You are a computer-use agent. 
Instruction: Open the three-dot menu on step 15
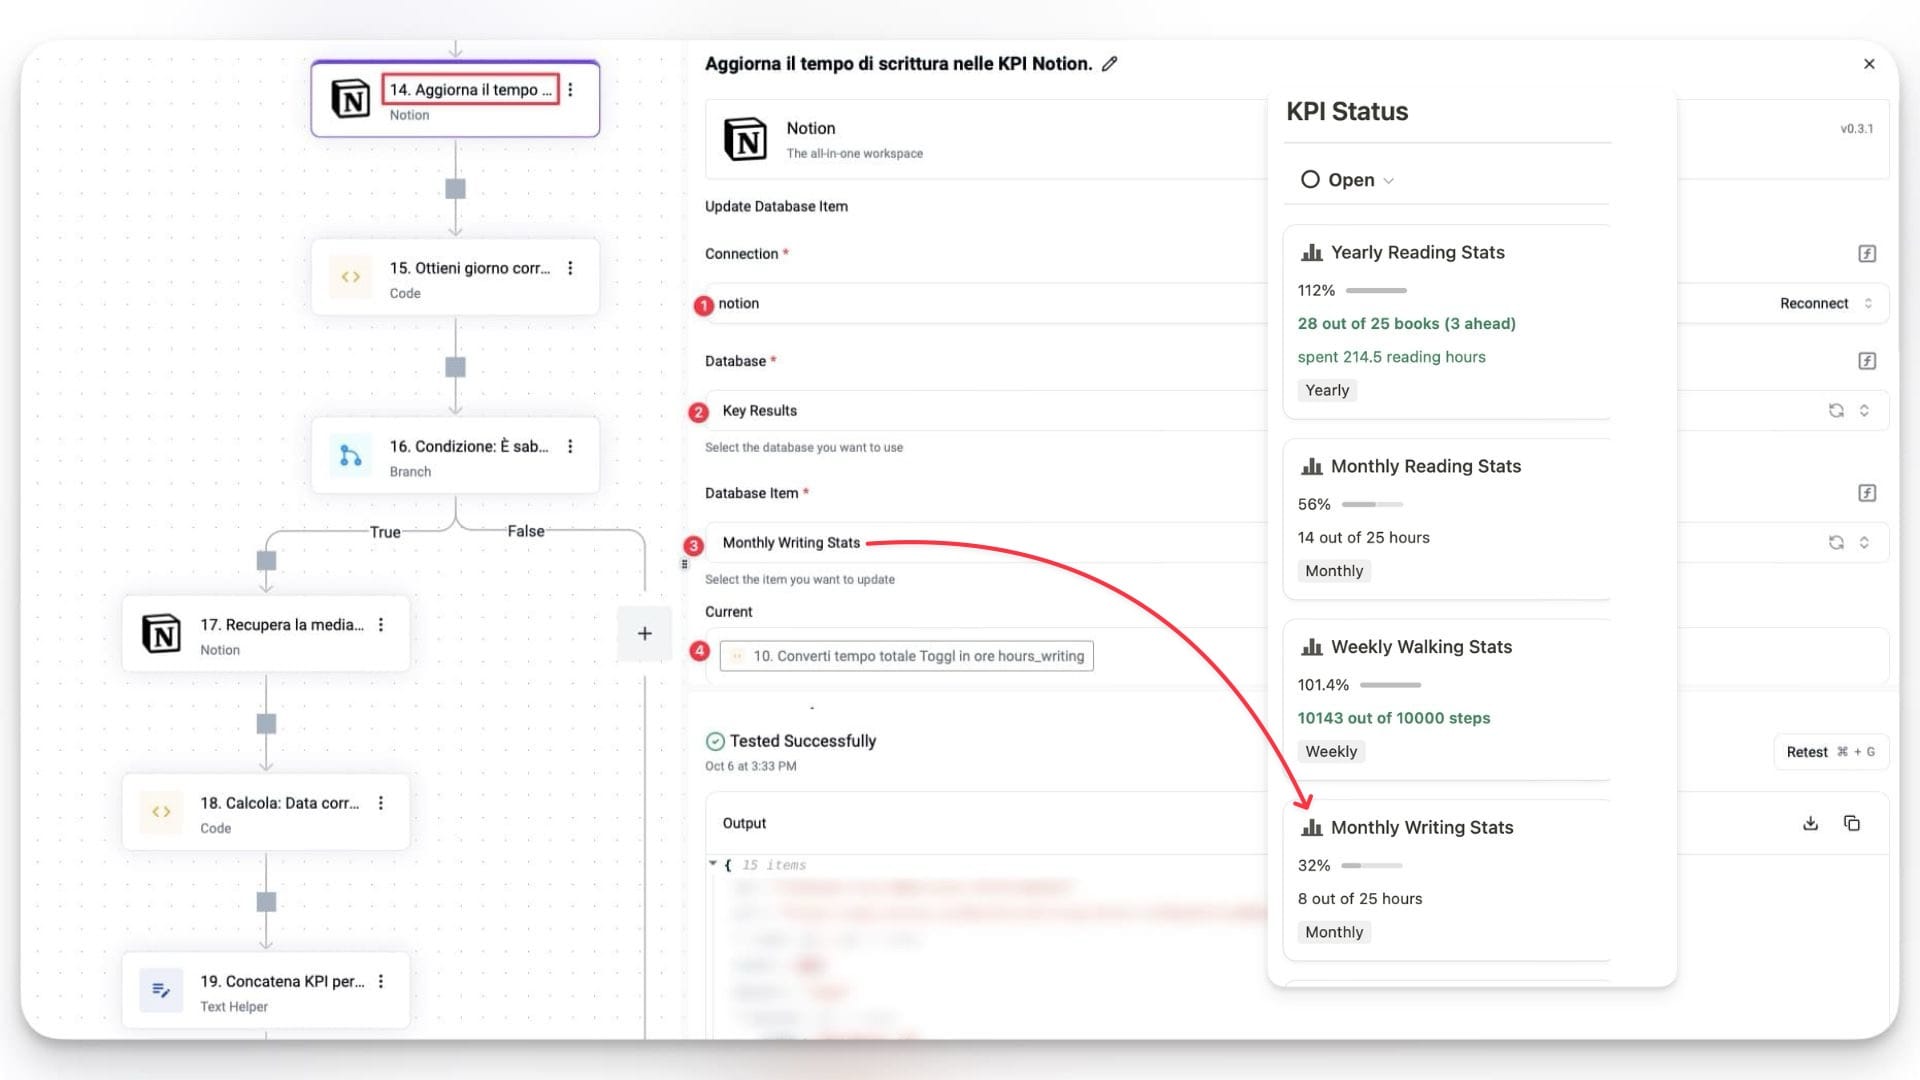[x=570, y=268]
